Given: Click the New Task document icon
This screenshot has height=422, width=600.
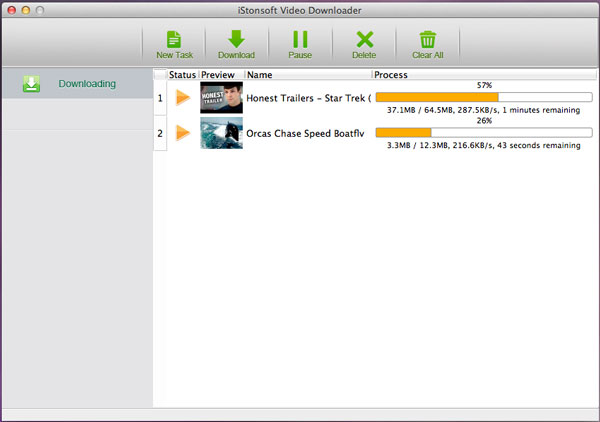Looking at the screenshot, I should point(174,39).
